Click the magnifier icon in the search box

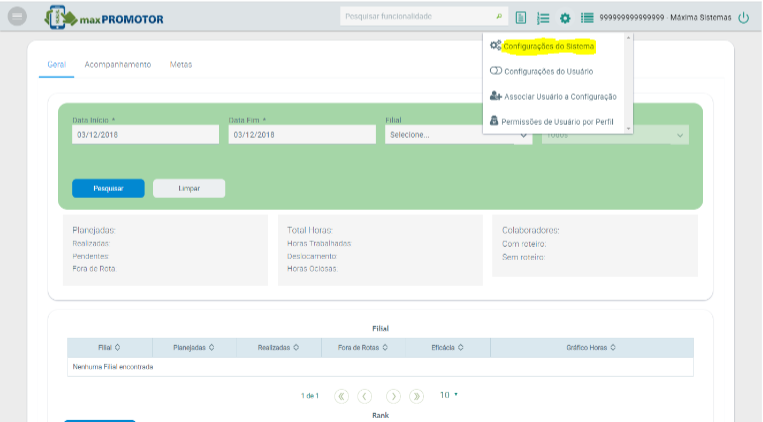(x=499, y=17)
